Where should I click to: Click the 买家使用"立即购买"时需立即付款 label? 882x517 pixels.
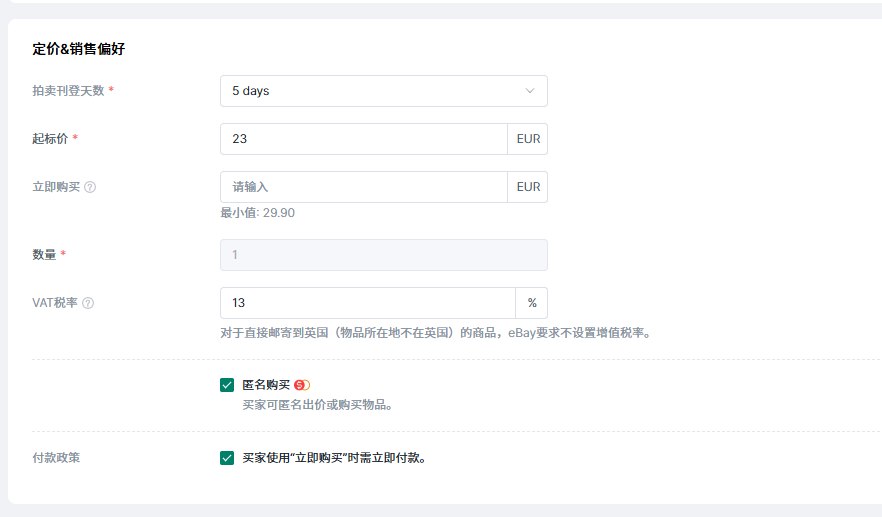pyautogui.click(x=335, y=458)
